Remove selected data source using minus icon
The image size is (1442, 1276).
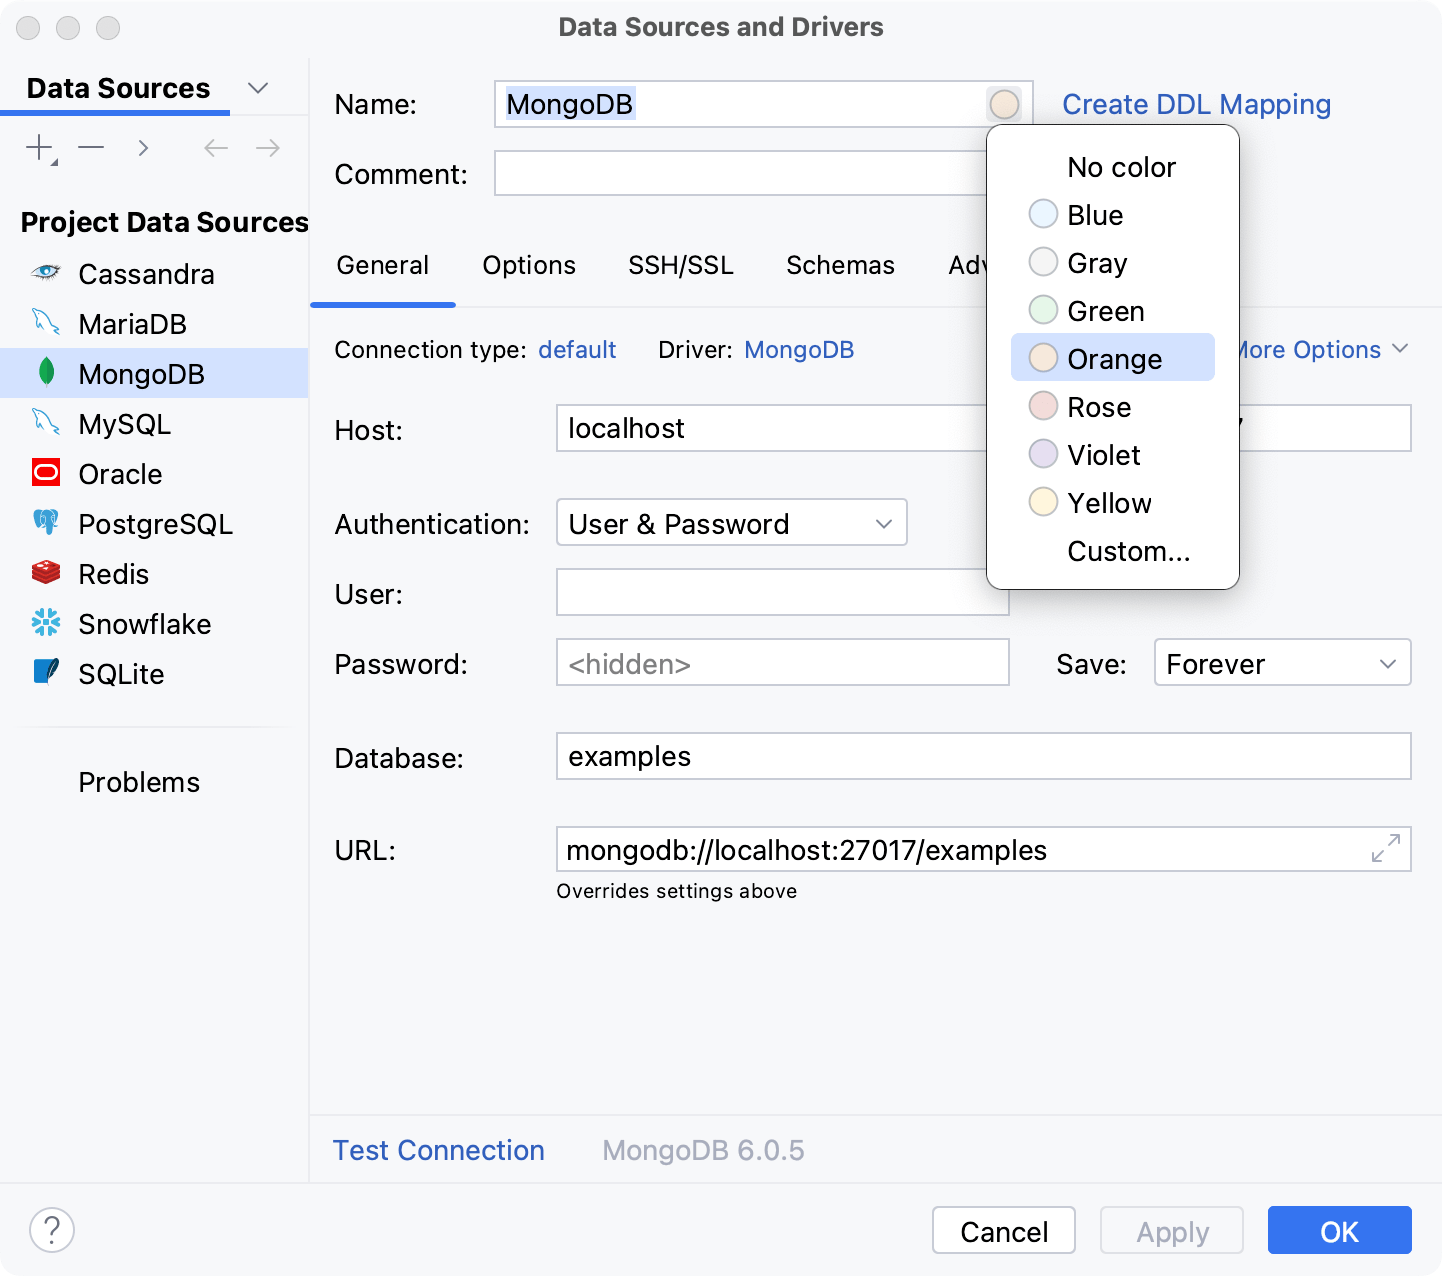[91, 147]
